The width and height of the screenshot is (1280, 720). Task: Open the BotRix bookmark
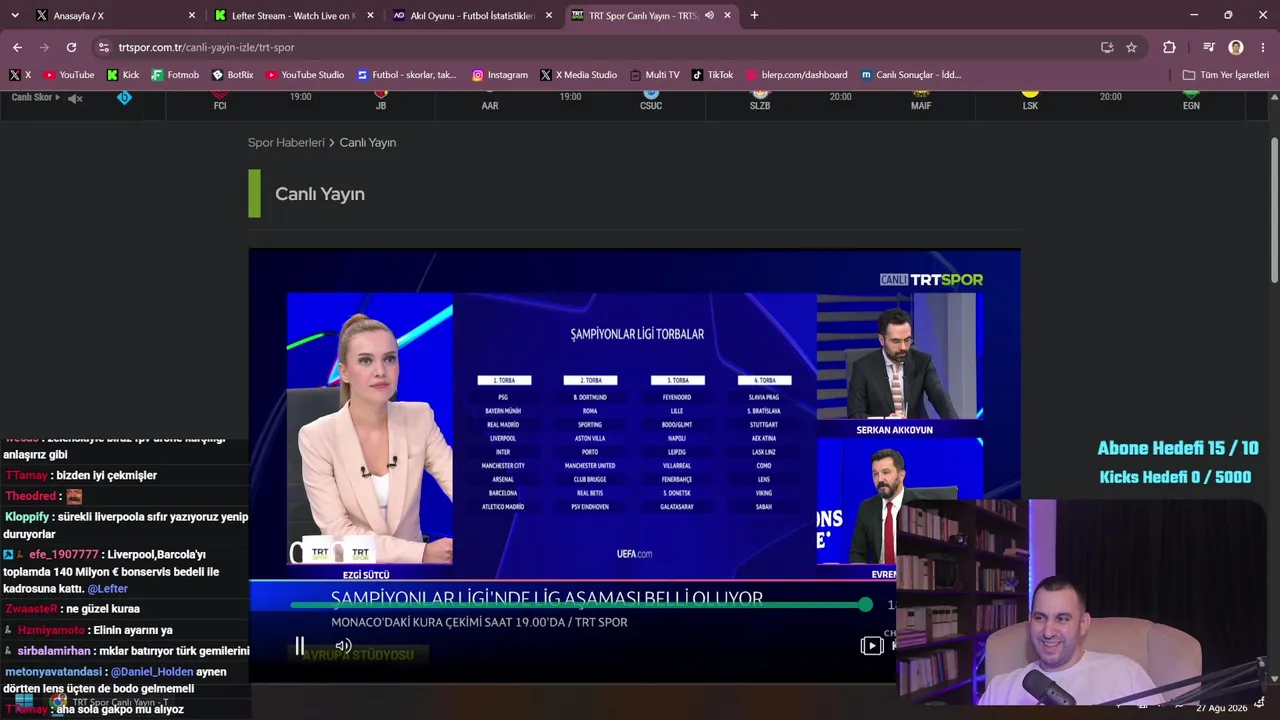point(232,75)
